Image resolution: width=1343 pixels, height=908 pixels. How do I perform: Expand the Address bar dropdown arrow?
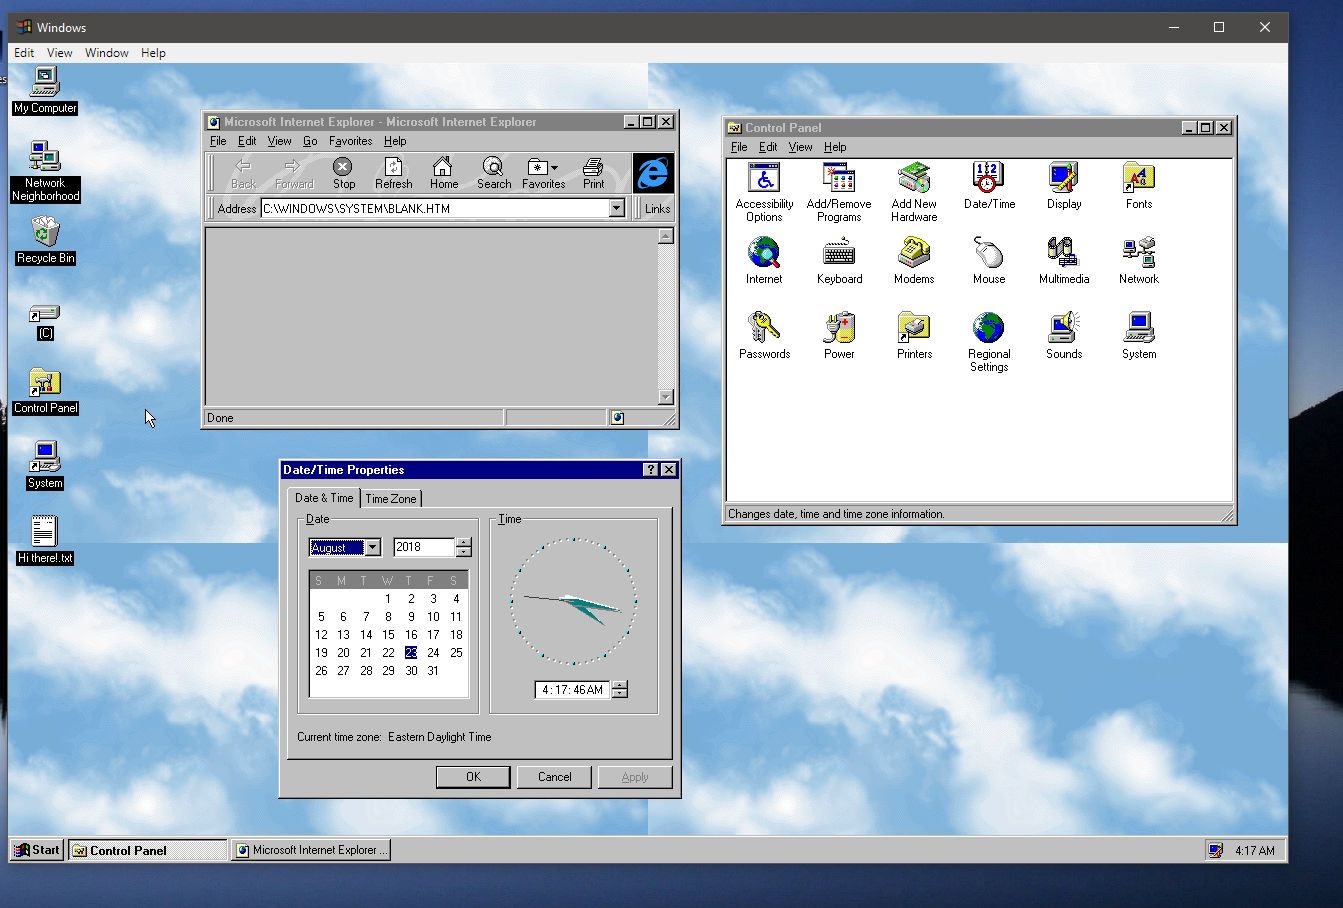[616, 208]
